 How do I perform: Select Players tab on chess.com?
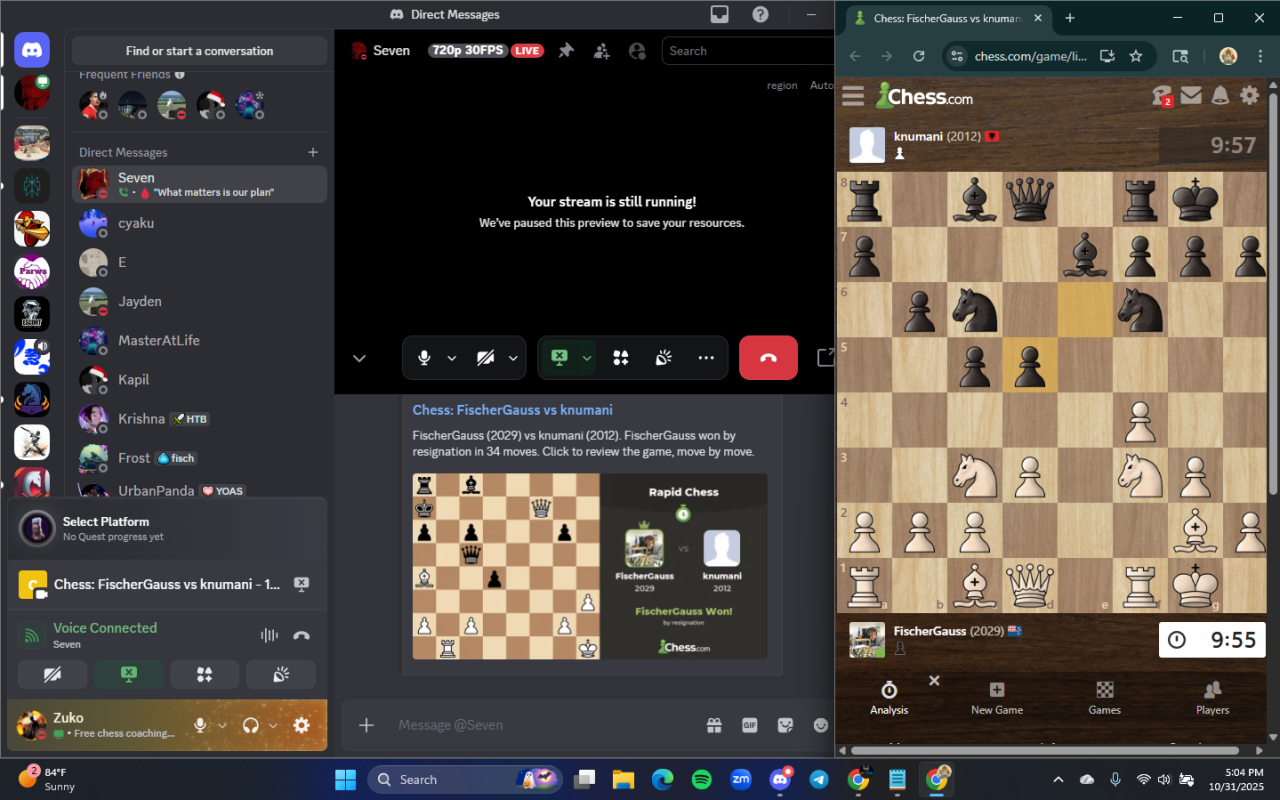click(1212, 698)
